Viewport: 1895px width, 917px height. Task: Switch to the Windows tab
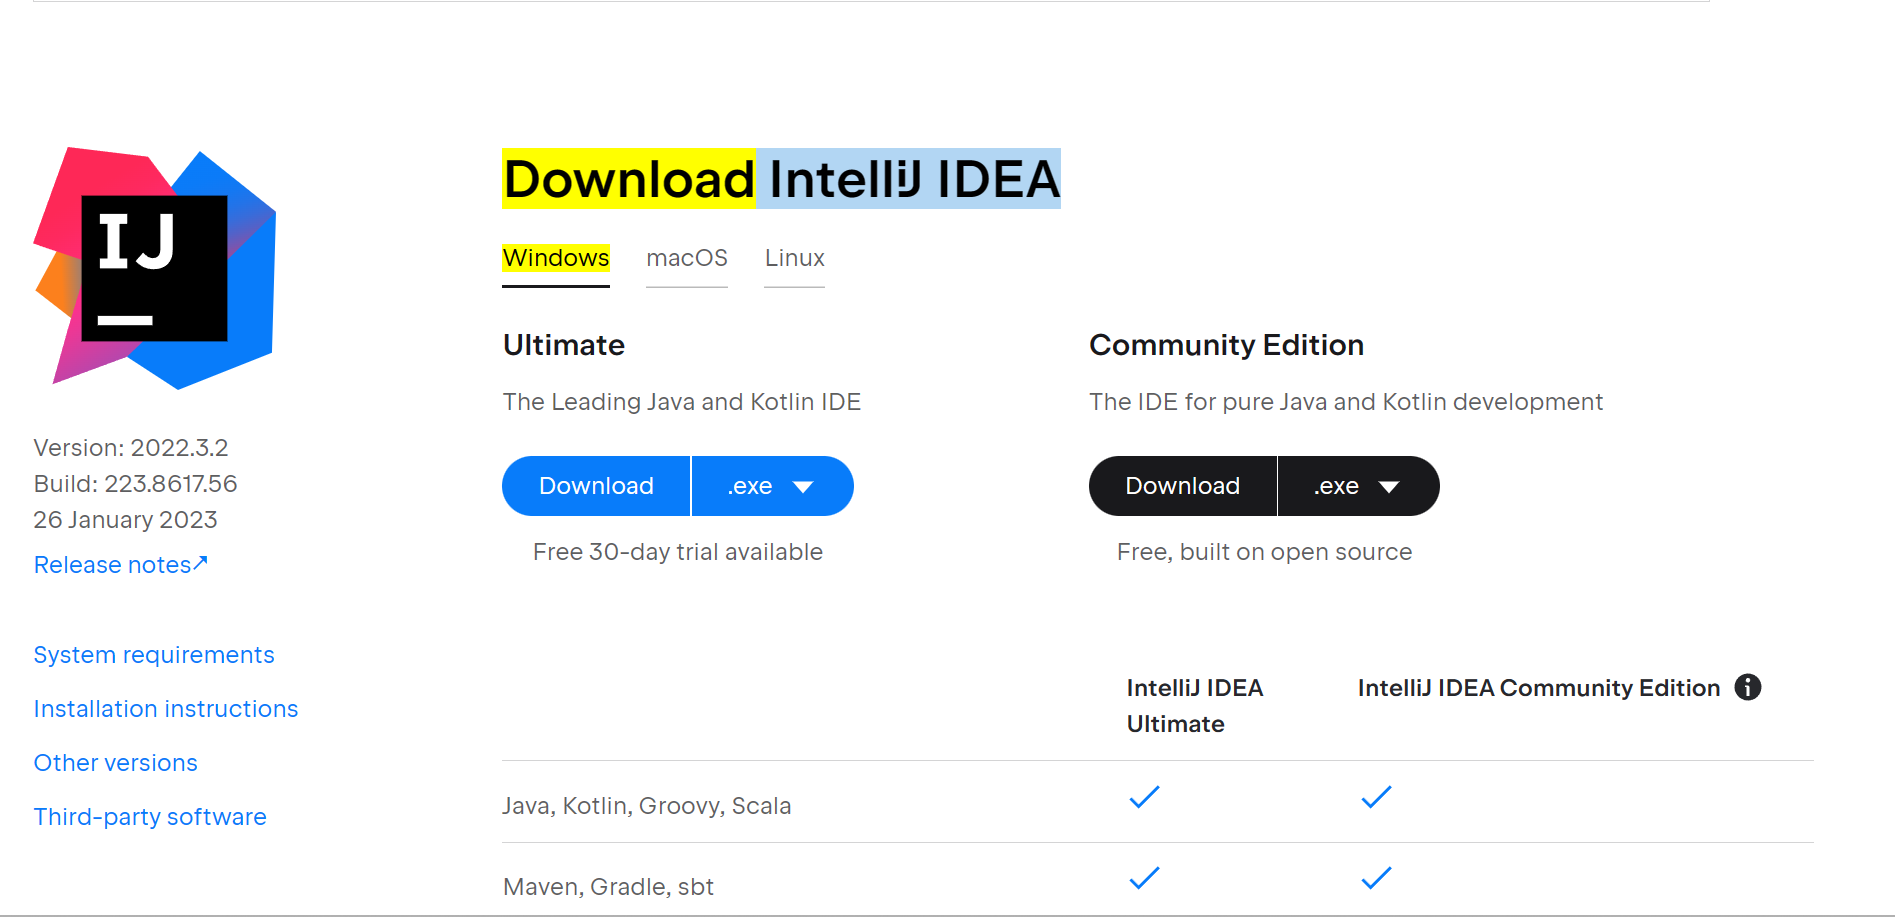pos(556,258)
